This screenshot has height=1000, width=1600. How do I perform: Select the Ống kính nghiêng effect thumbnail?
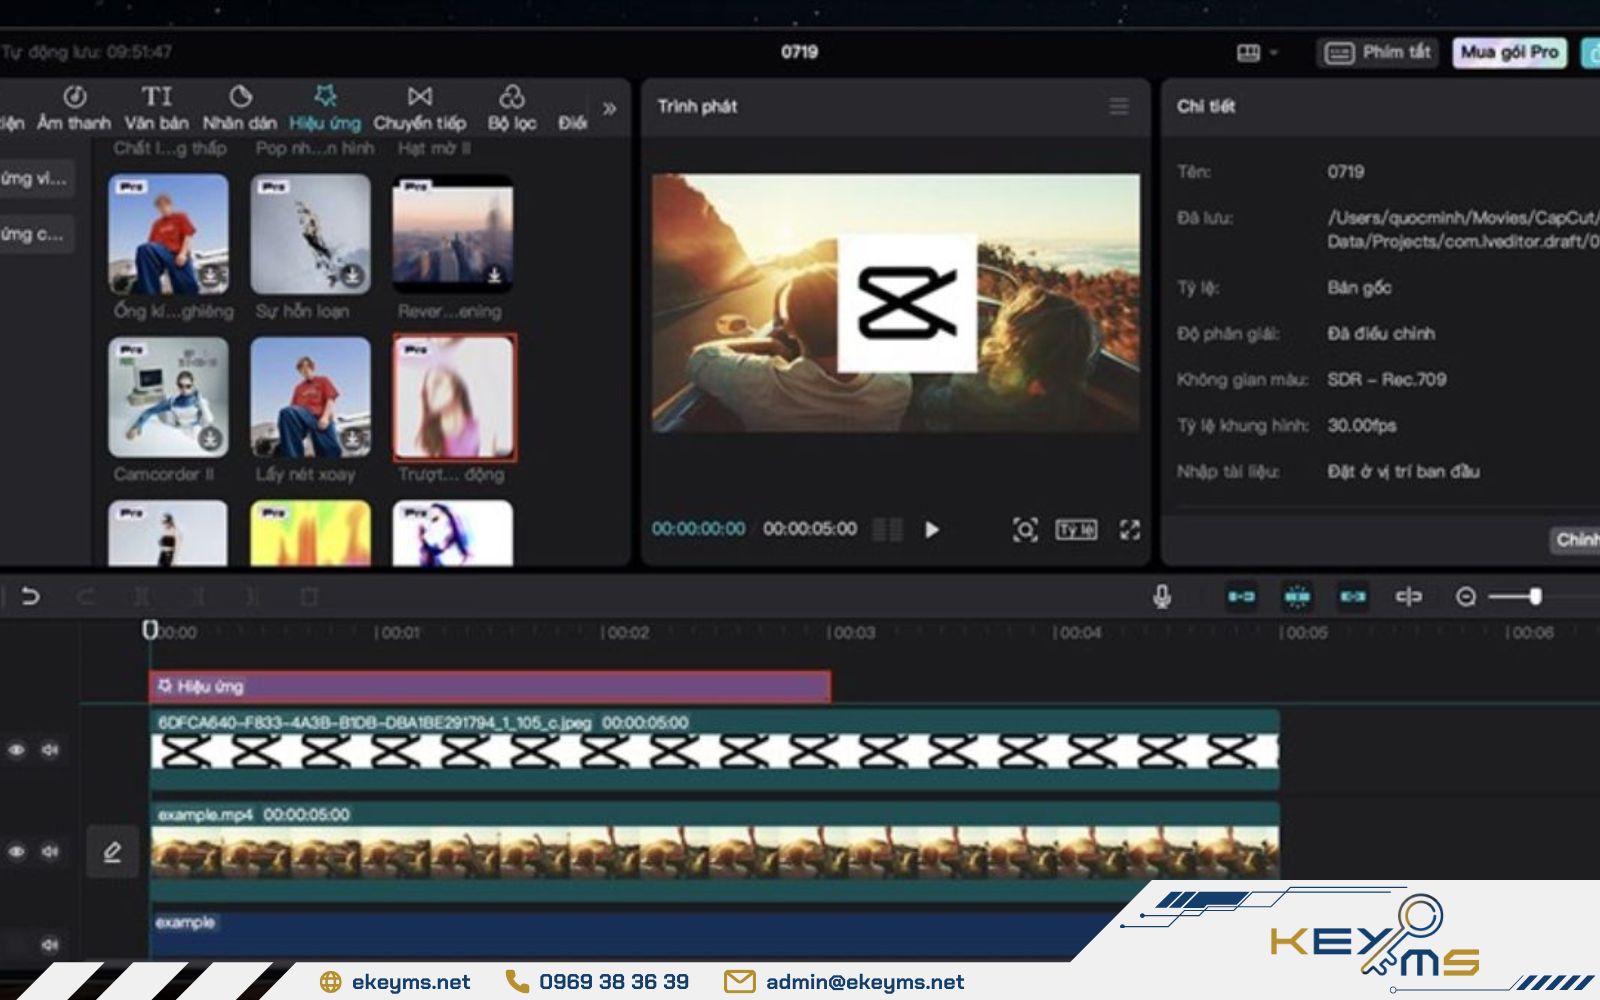pos(168,234)
